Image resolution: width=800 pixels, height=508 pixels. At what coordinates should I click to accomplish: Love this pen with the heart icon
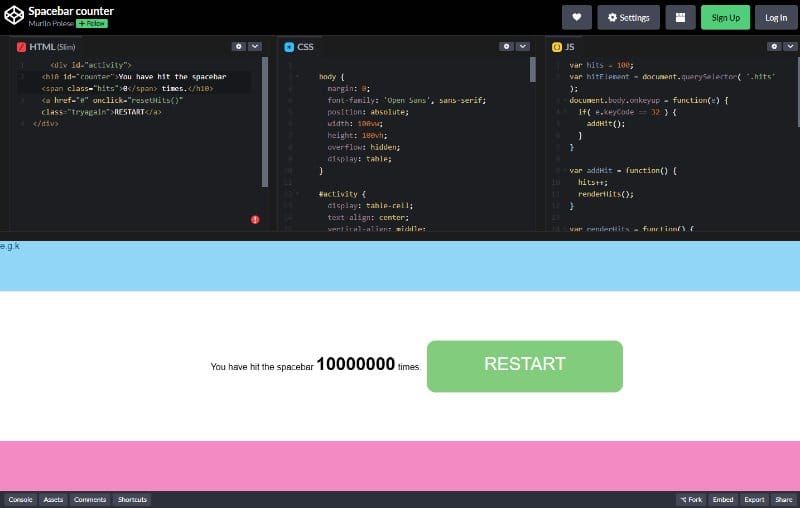click(x=577, y=17)
